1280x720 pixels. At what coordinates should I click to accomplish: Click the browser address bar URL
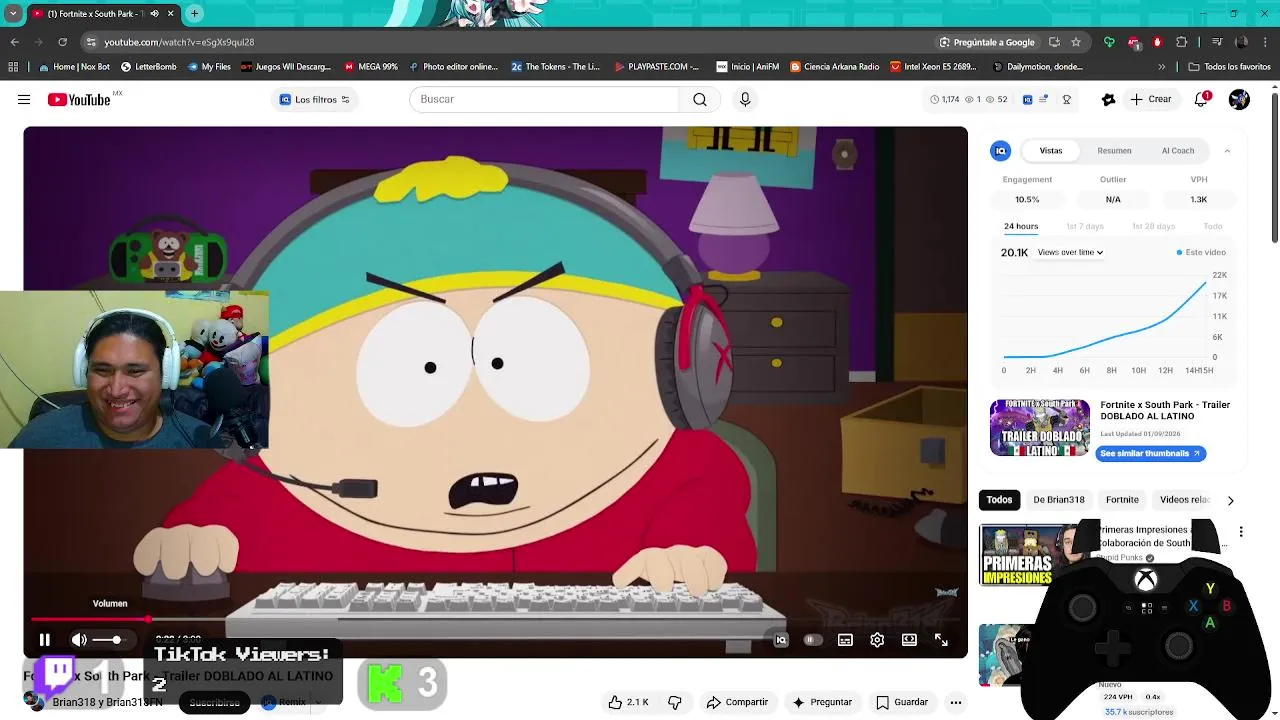point(179,42)
